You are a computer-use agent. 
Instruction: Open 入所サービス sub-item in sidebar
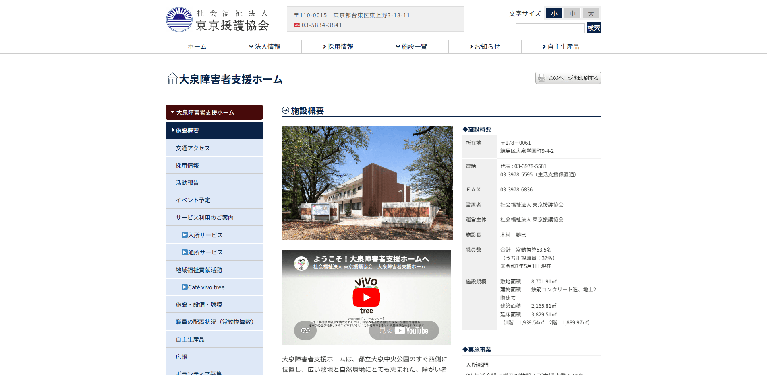[214, 235]
